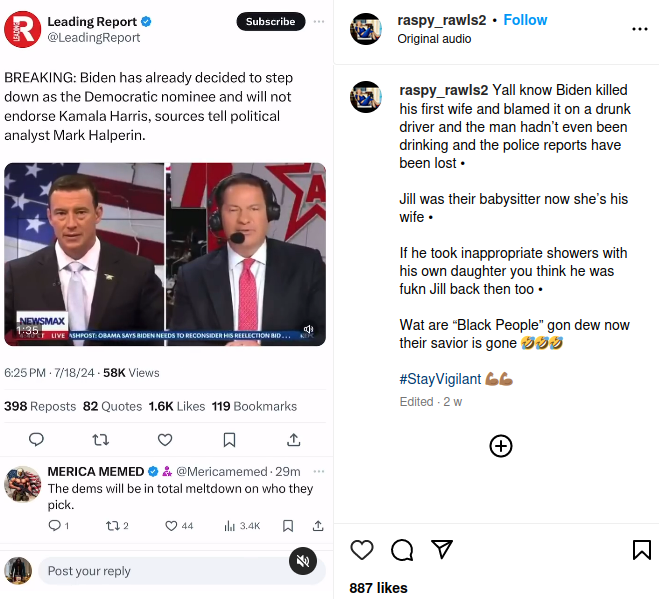Repost the Leading Report tweet
The width and height of the screenshot is (659, 599).
(x=100, y=439)
